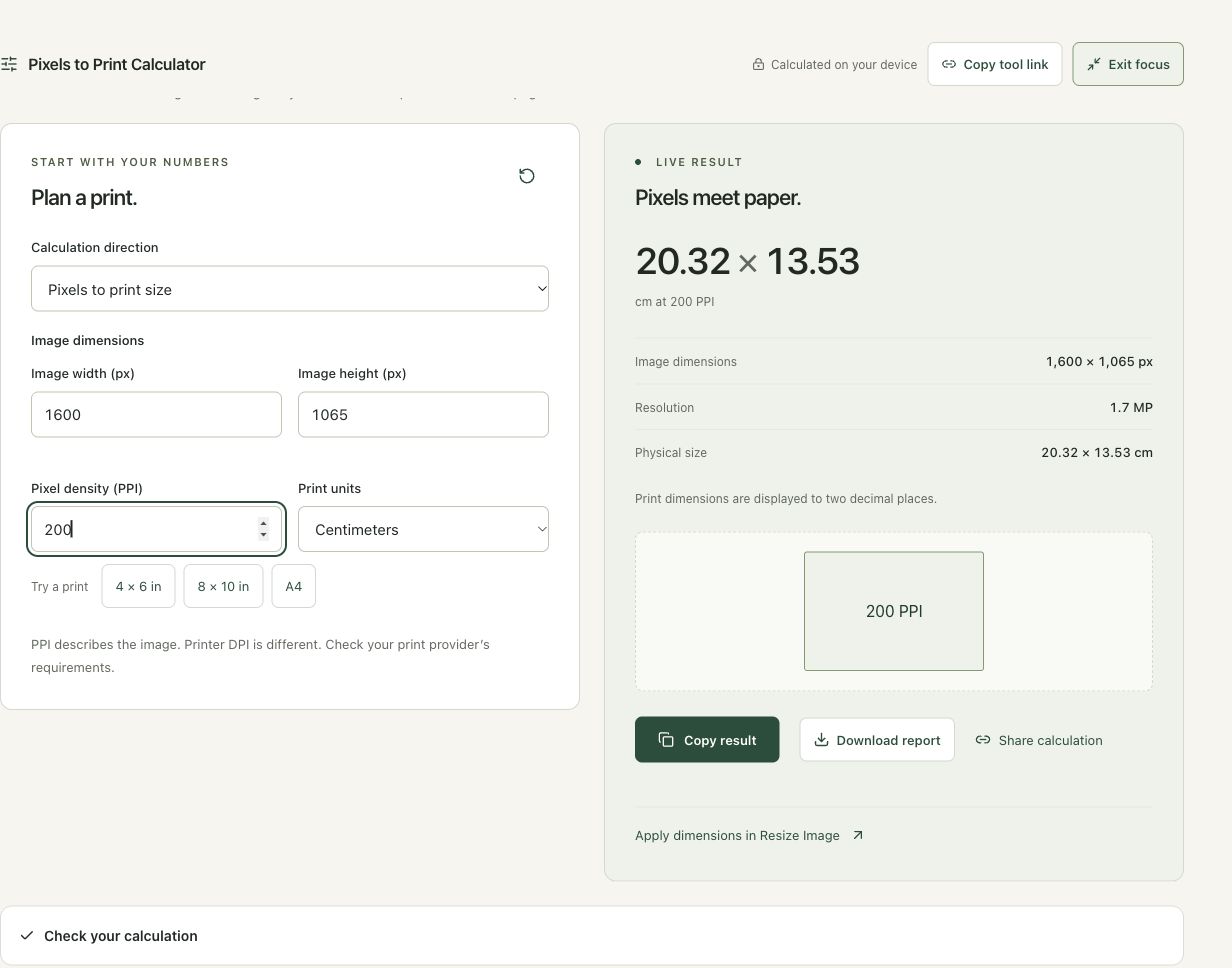Click the 'Calculated on your device' text
The image size is (1232, 968).
[x=844, y=64]
